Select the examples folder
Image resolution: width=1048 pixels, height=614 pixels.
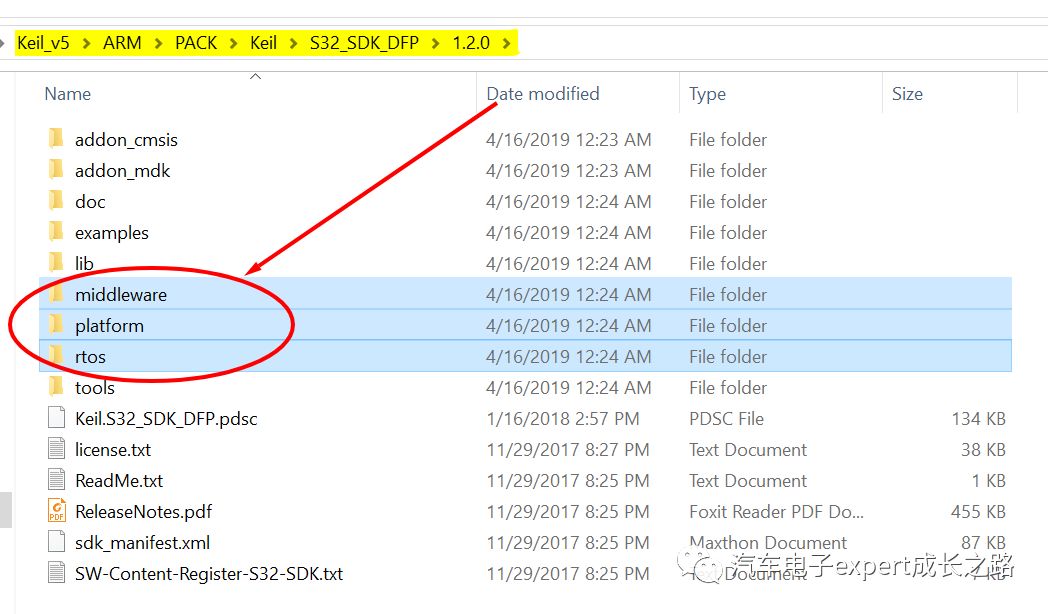[x=111, y=232]
